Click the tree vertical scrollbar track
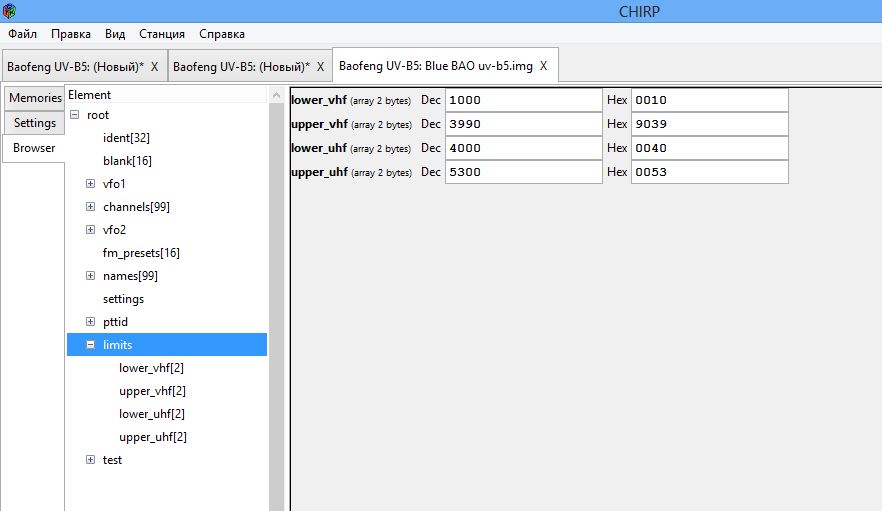The image size is (882, 511). point(276,307)
